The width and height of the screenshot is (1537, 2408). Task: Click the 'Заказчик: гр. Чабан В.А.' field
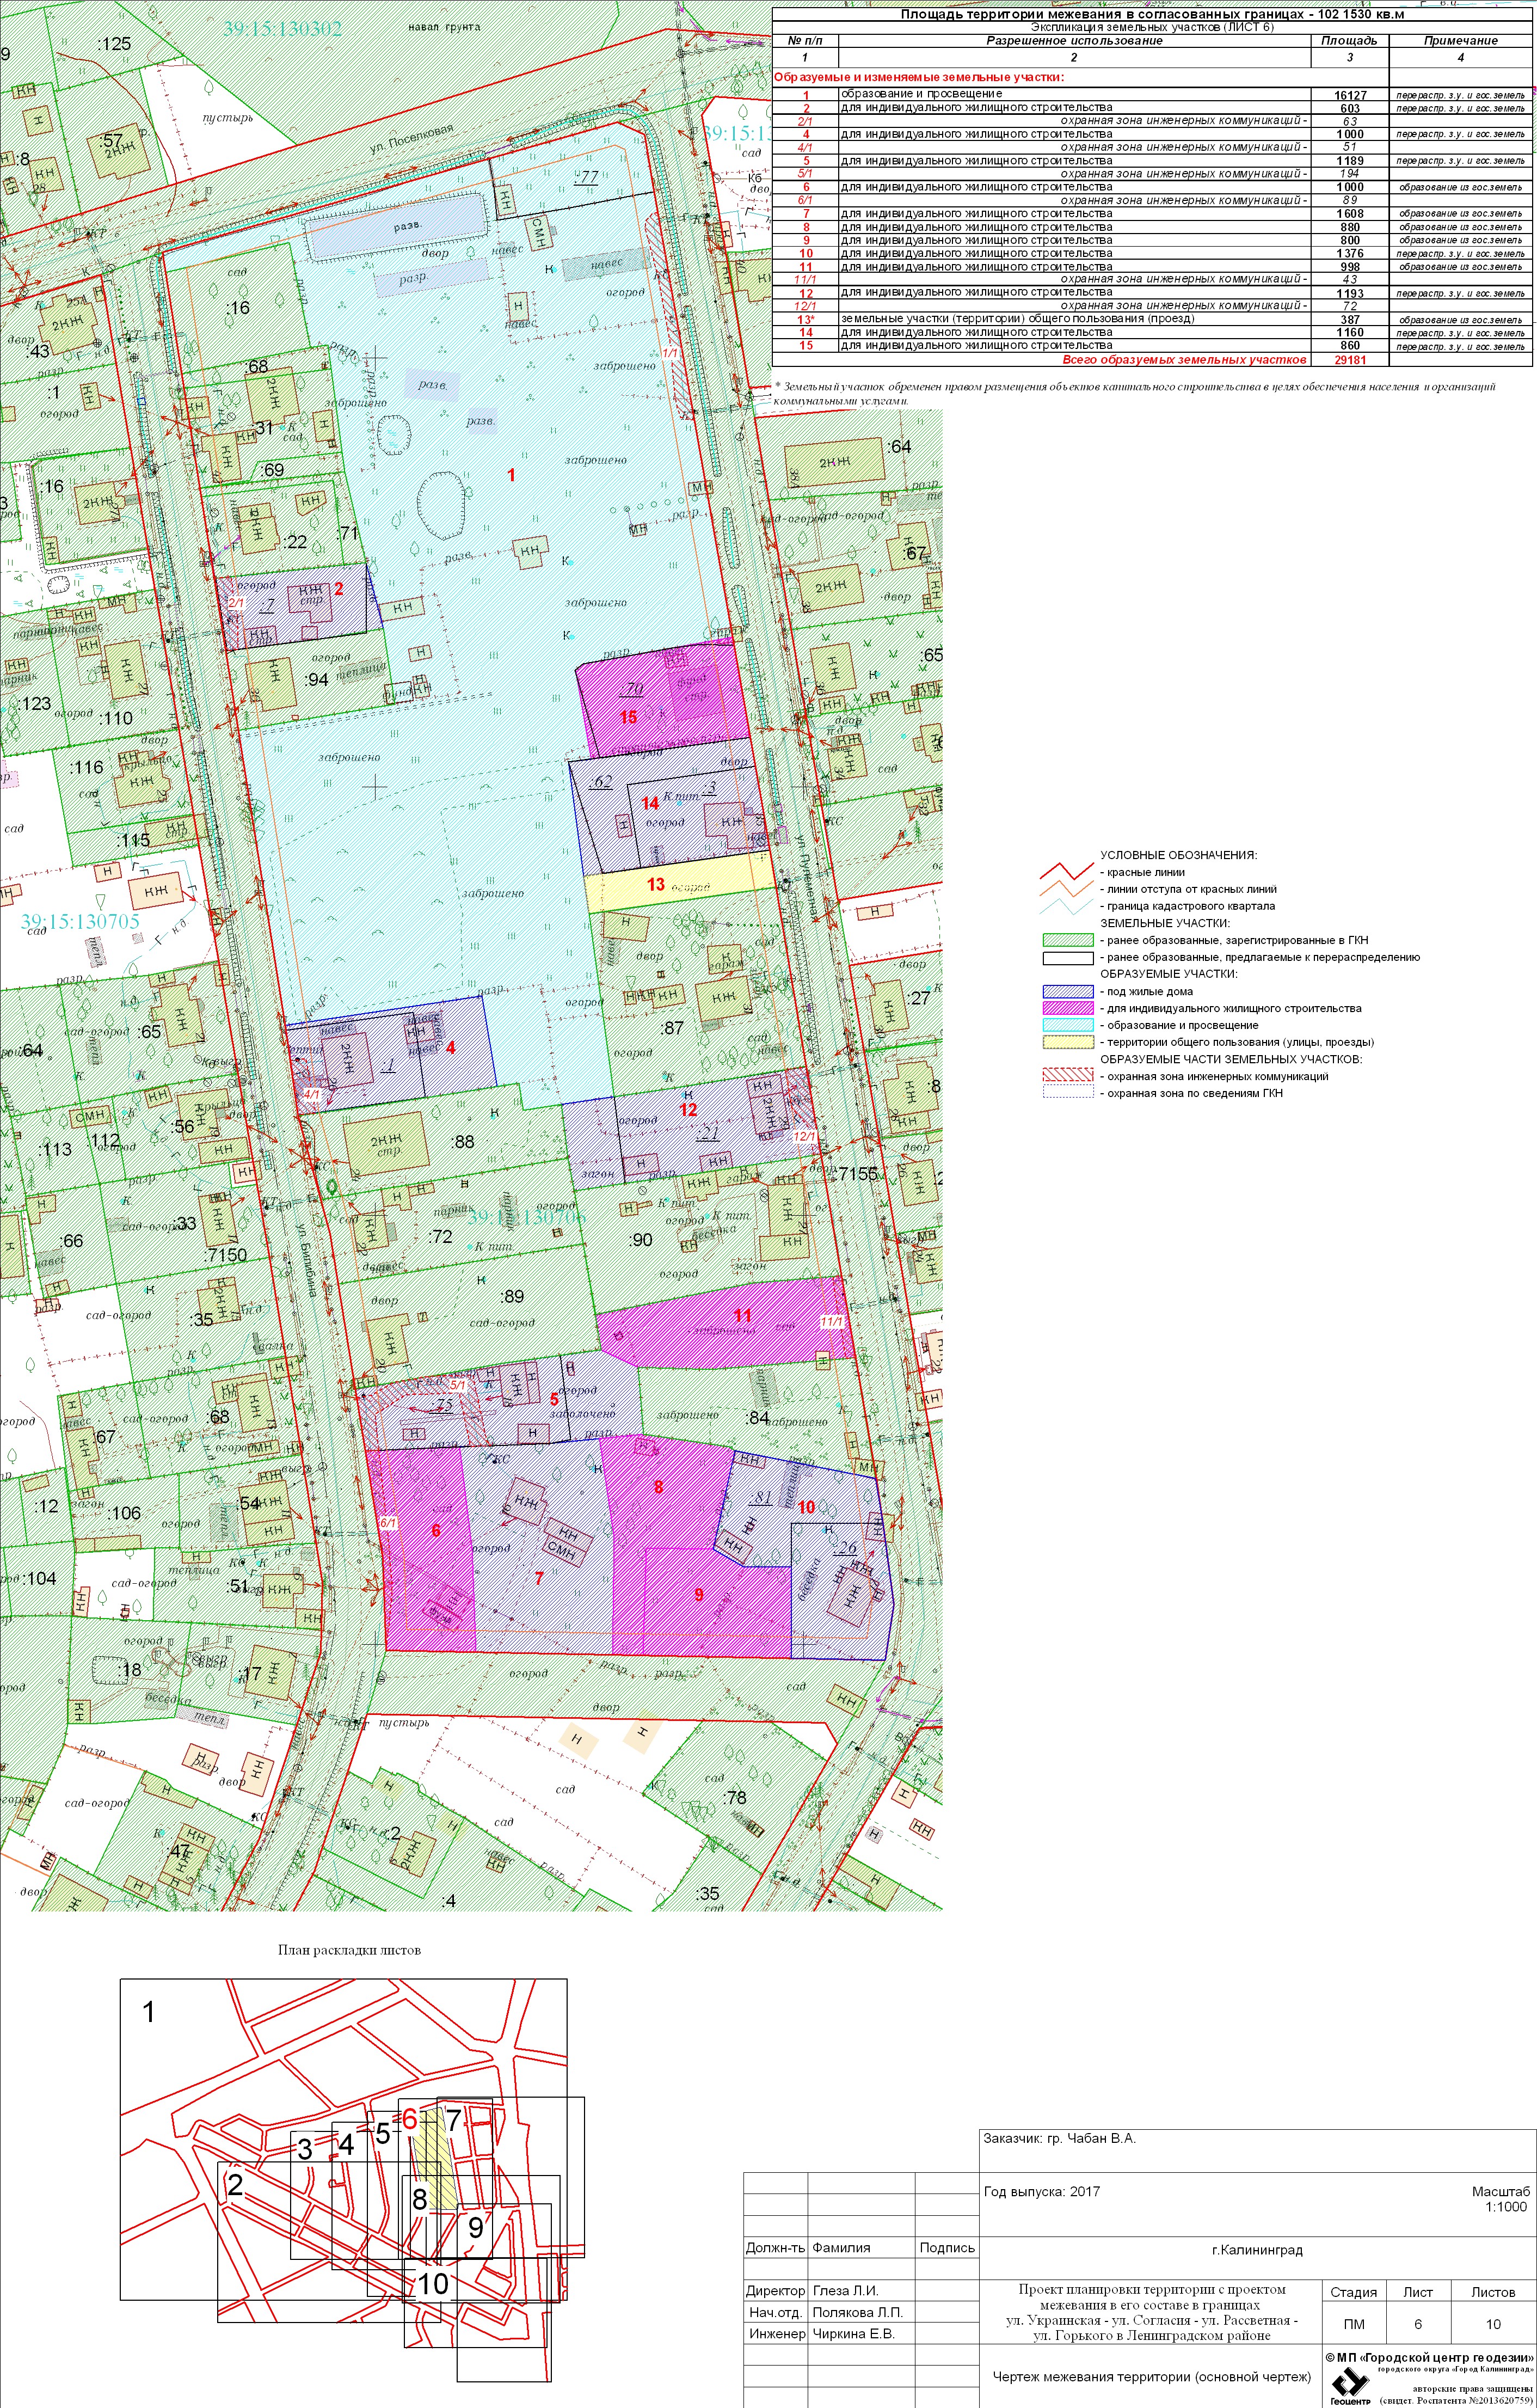pyautogui.click(x=1060, y=2139)
